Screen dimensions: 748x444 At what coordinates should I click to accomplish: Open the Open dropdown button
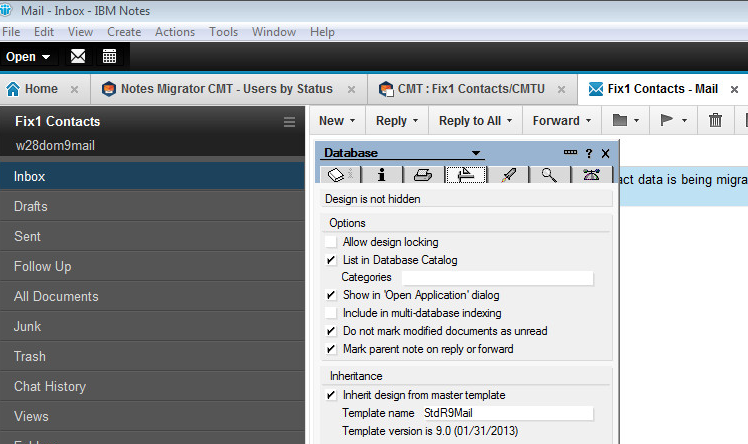pos(28,57)
